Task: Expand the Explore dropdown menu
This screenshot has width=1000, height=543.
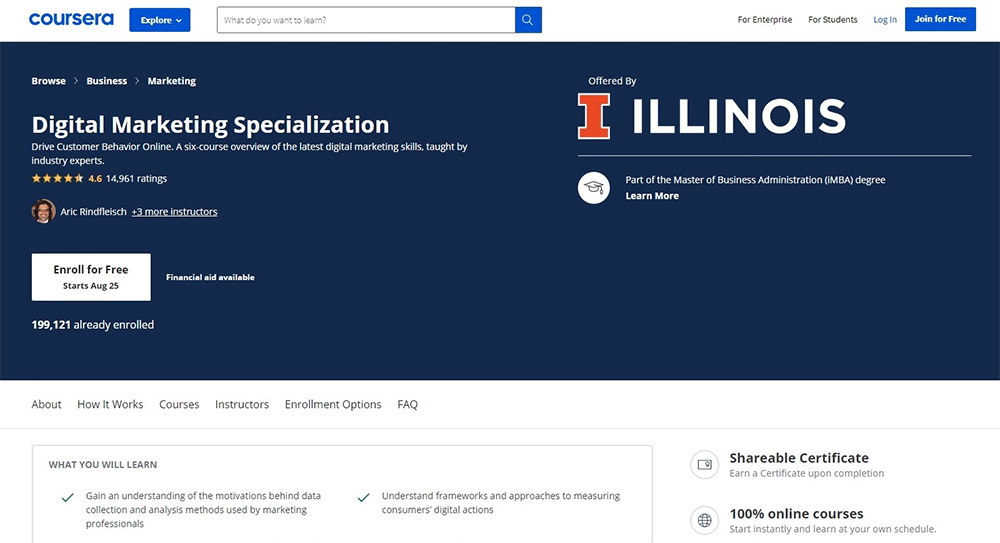Action: click(159, 20)
